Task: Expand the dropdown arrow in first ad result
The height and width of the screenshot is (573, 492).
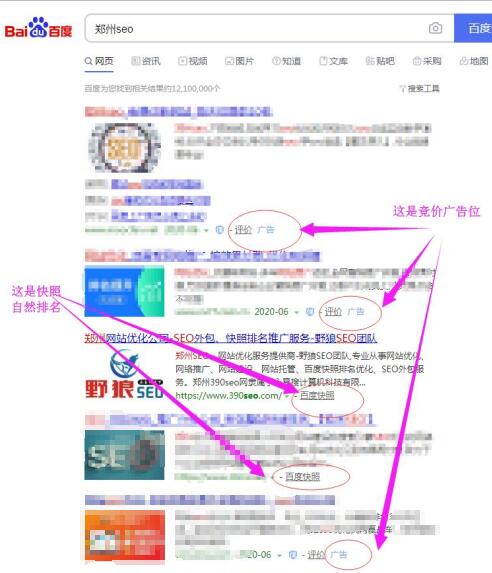Action: coord(206,230)
